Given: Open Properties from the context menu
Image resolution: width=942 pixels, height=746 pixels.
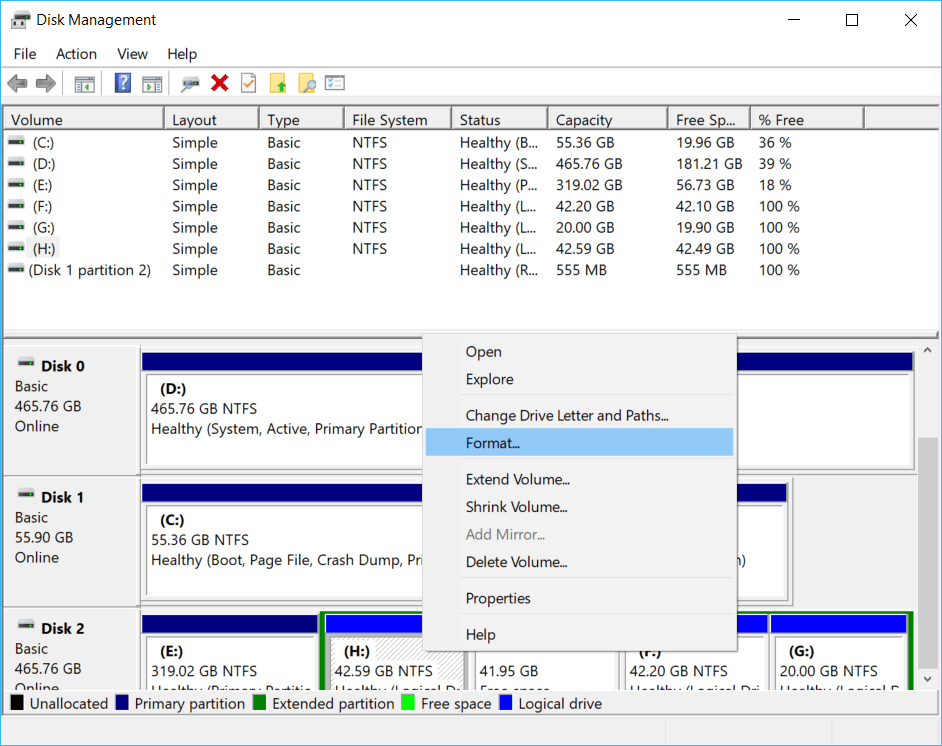Looking at the screenshot, I should click(497, 598).
